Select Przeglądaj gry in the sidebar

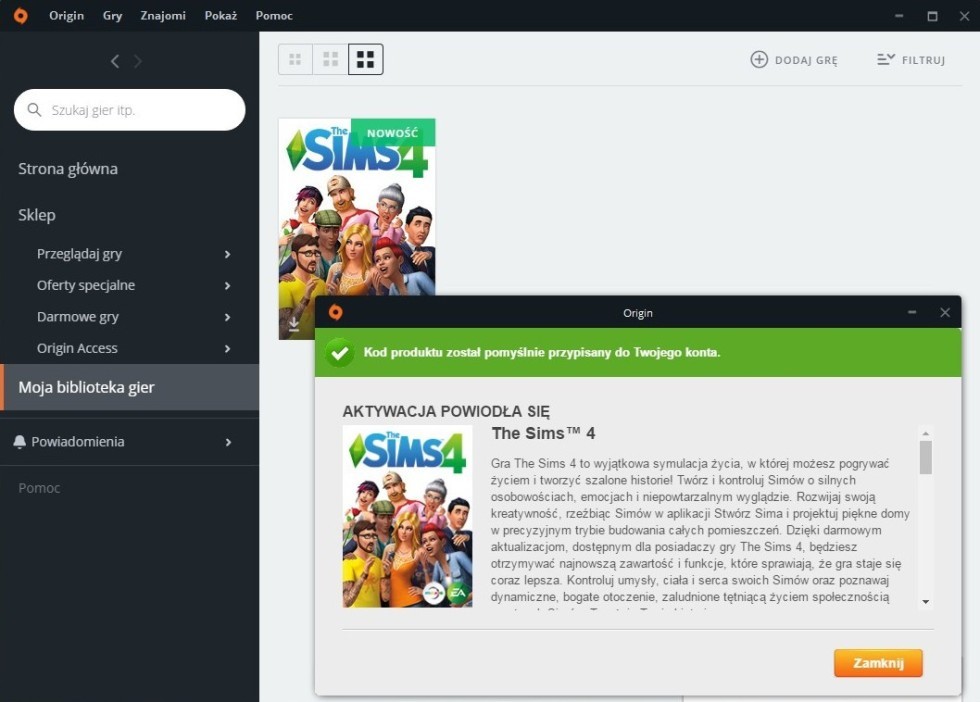coord(79,254)
